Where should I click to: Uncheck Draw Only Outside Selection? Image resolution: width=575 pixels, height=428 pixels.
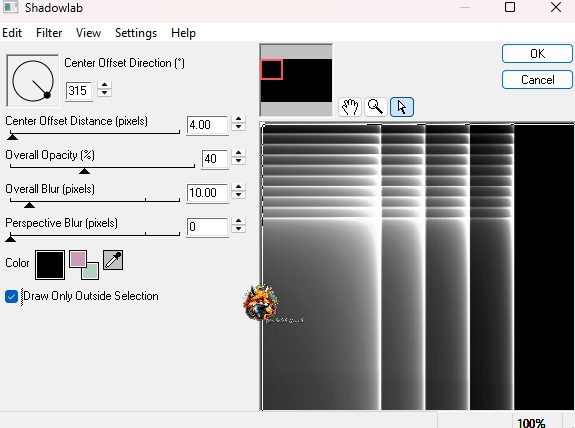click(x=11, y=296)
